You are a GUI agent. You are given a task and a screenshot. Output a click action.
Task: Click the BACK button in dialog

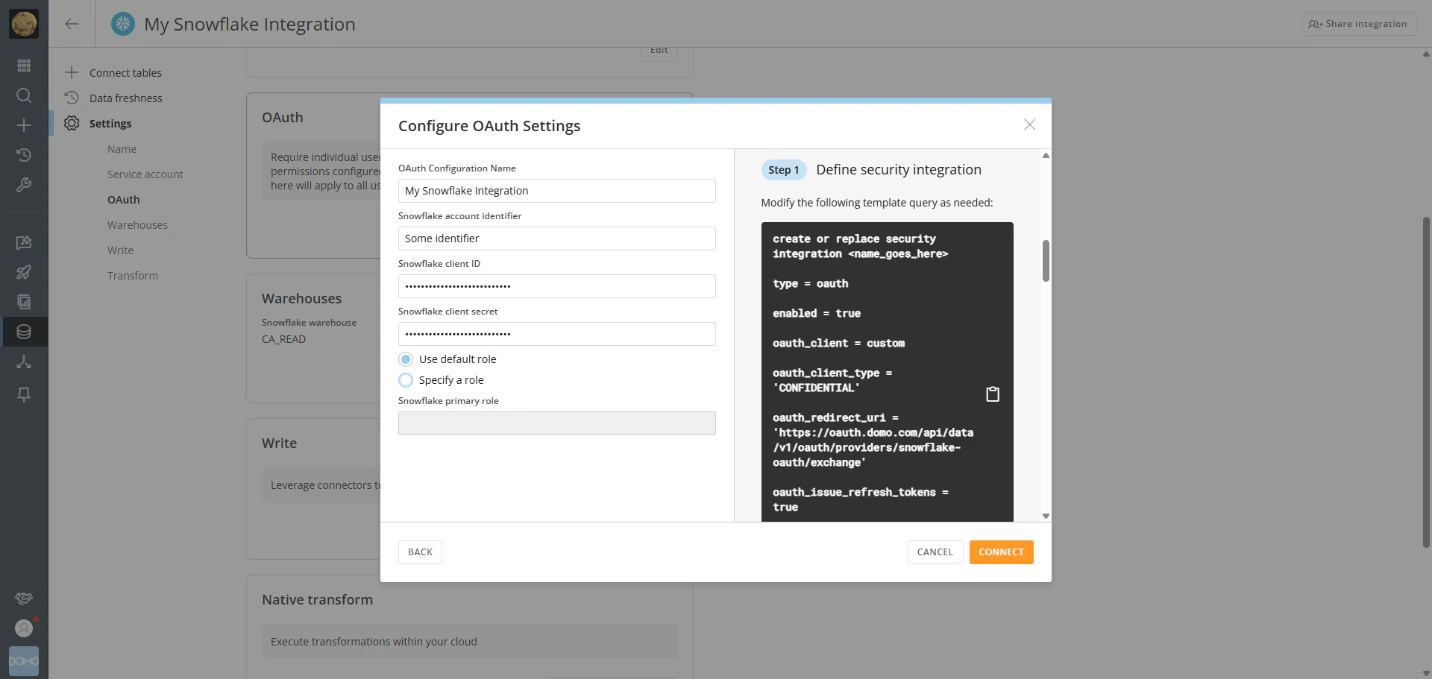[420, 552]
